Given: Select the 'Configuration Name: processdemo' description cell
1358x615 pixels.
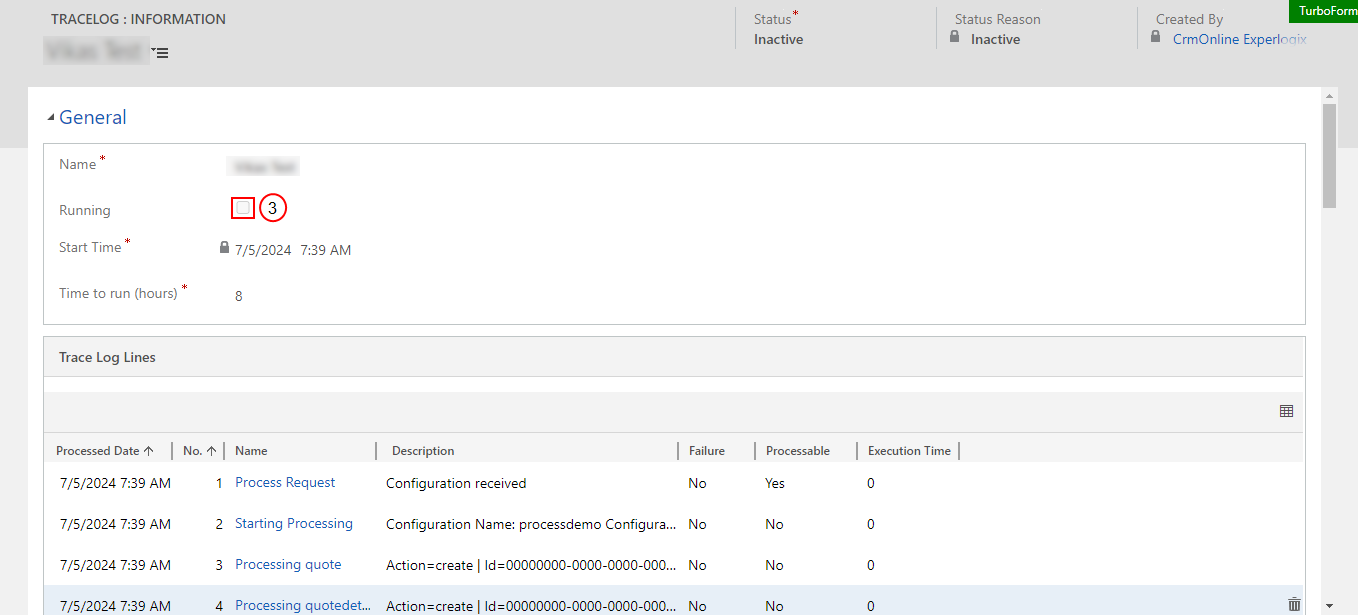Looking at the screenshot, I should point(531,524).
